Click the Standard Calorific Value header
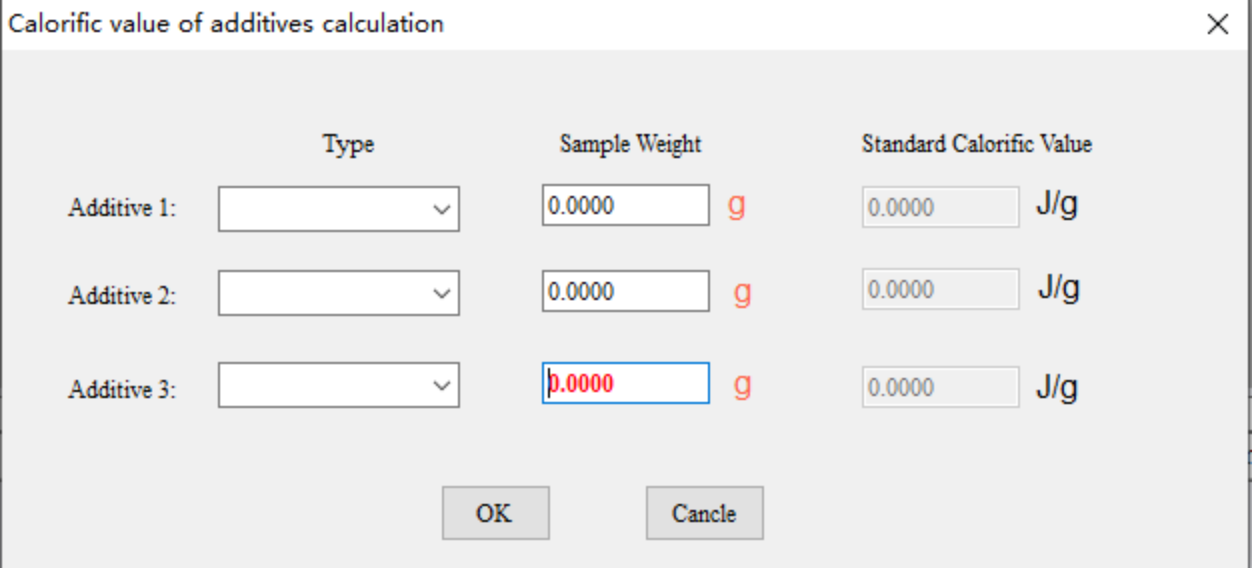This screenshot has width=1252, height=568. 976,144
